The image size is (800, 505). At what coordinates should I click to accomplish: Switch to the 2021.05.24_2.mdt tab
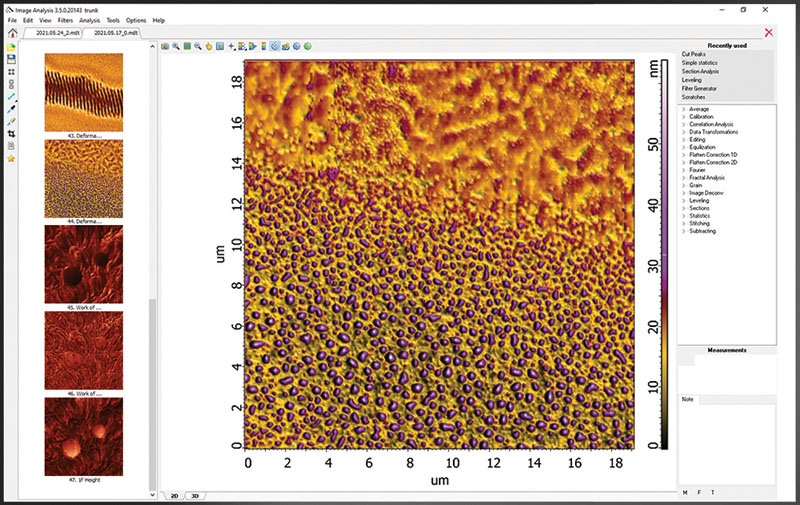pos(57,33)
